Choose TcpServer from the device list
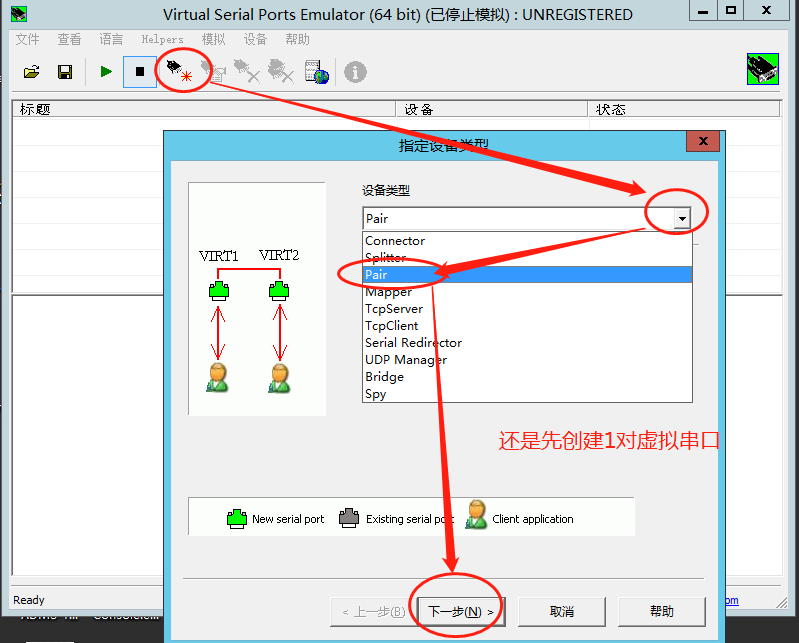 527,309
